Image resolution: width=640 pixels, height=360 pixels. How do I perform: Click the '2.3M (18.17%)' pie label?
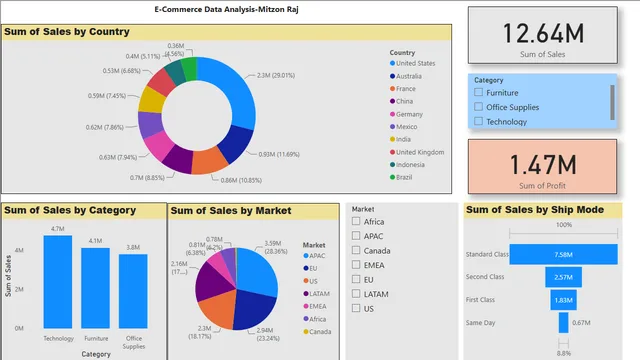pos(200,332)
